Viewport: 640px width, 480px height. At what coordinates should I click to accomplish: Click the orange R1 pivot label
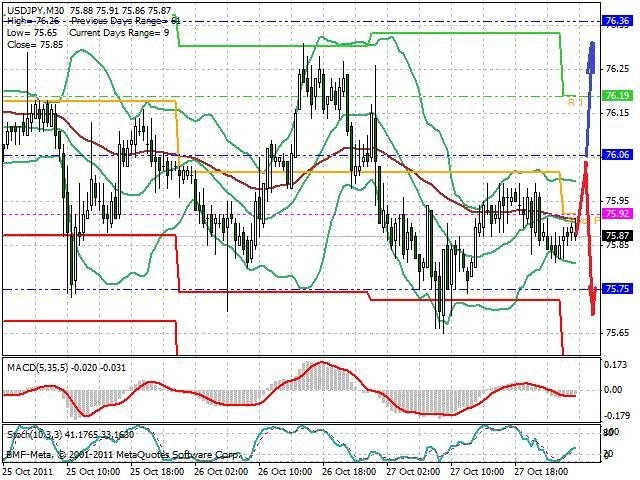(x=575, y=102)
